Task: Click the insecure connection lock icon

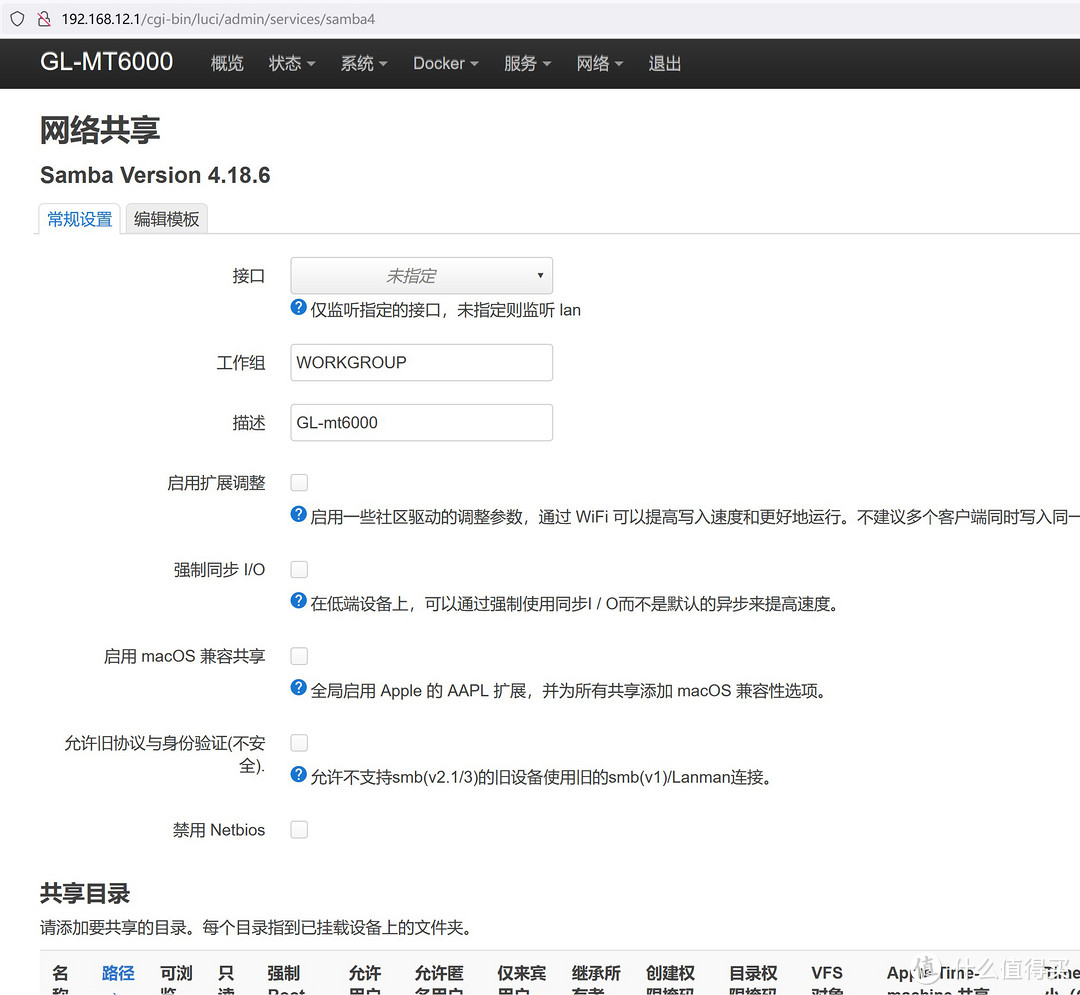Action: pyautogui.click(x=44, y=19)
